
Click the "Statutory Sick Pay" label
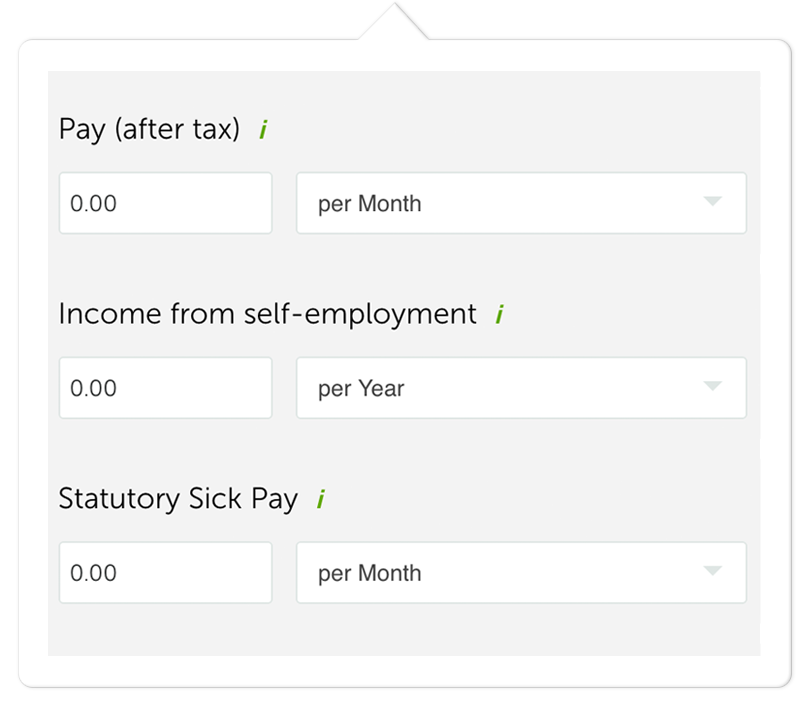tap(178, 499)
